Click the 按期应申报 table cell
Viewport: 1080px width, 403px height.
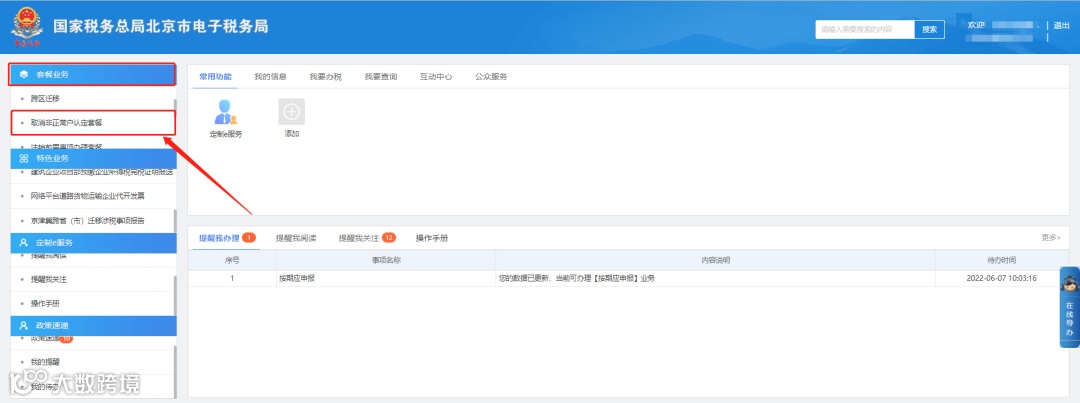click(386, 278)
